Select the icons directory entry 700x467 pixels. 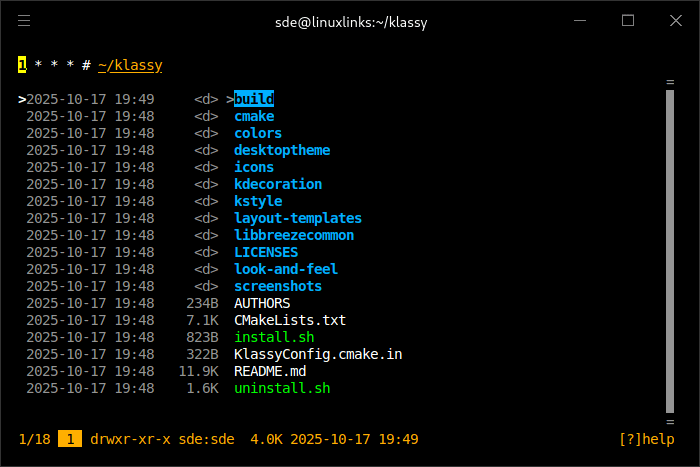(x=254, y=167)
